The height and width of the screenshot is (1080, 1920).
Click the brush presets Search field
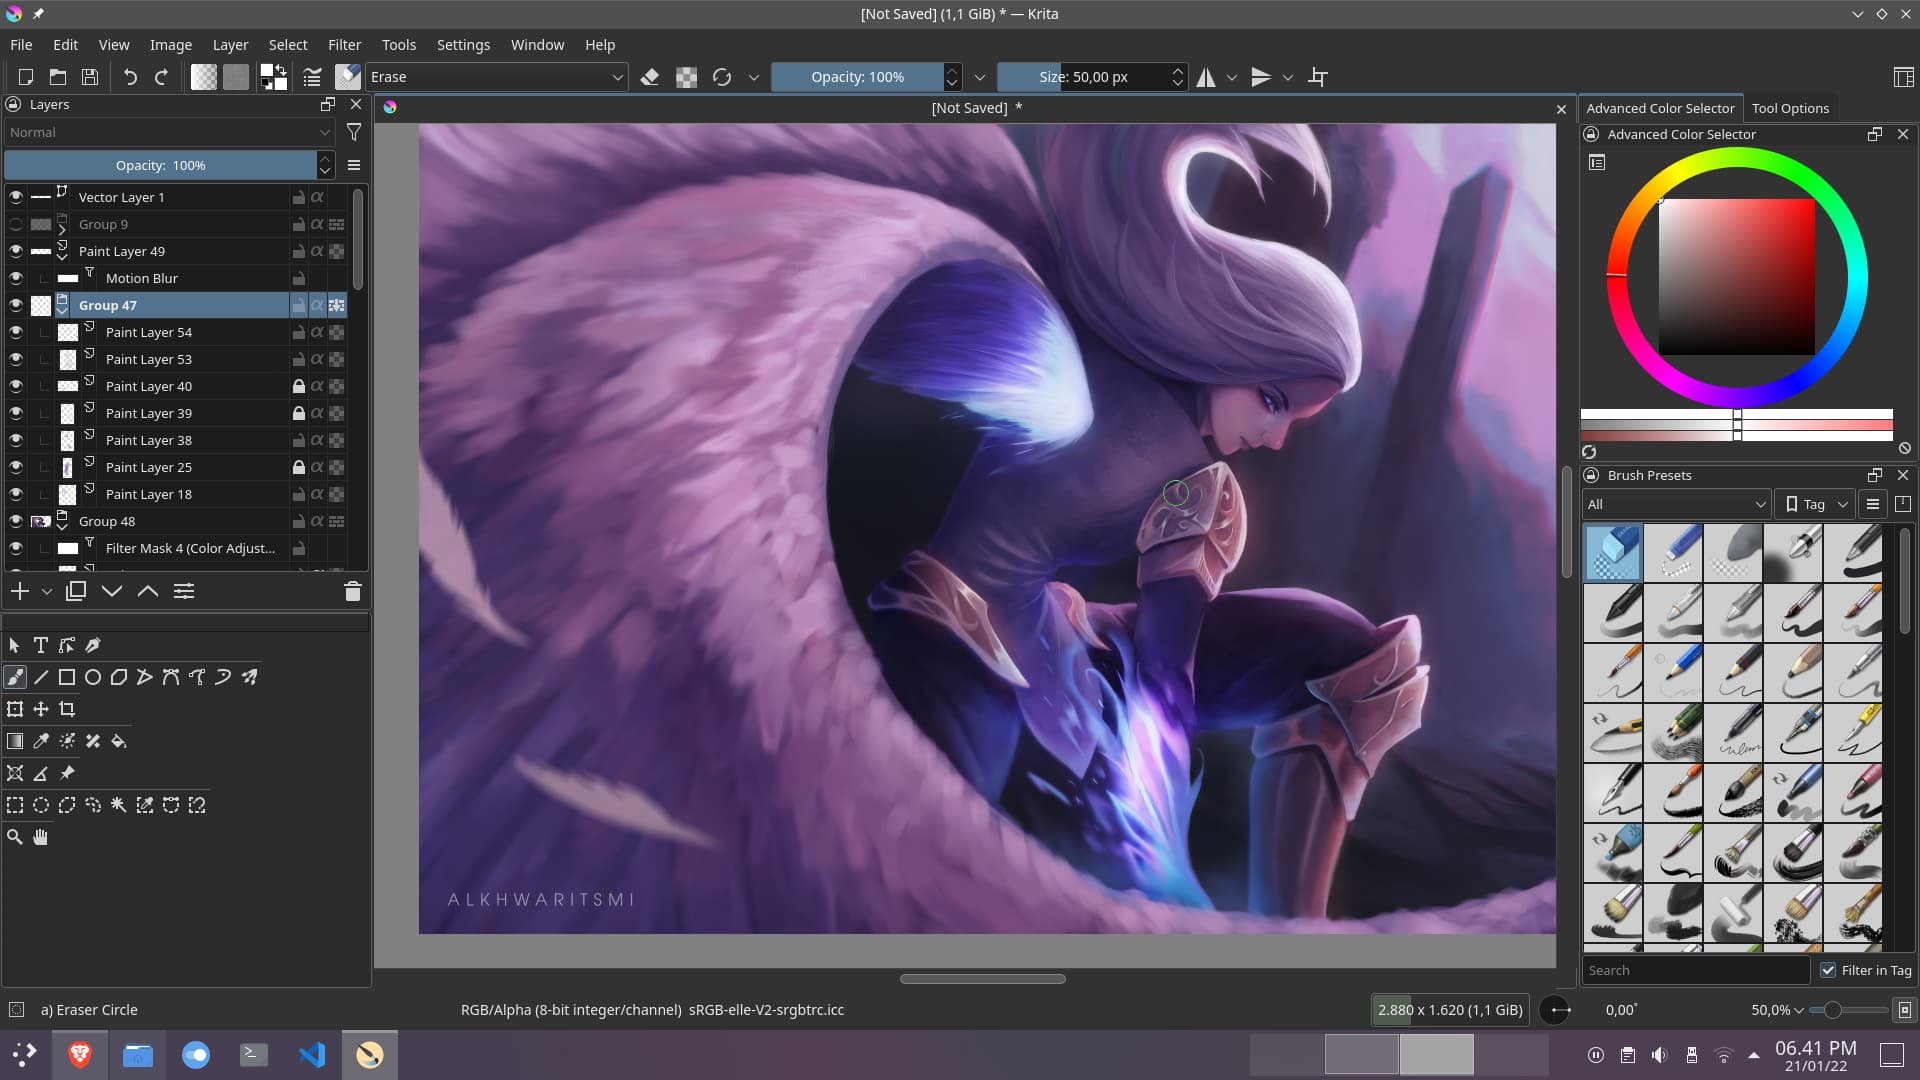(1696, 970)
